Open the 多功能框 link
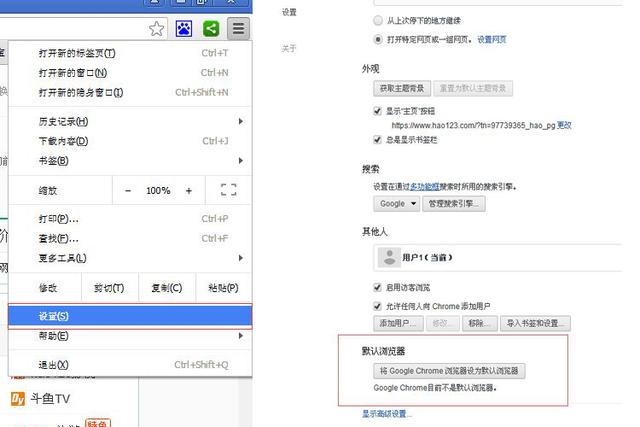 [424, 187]
